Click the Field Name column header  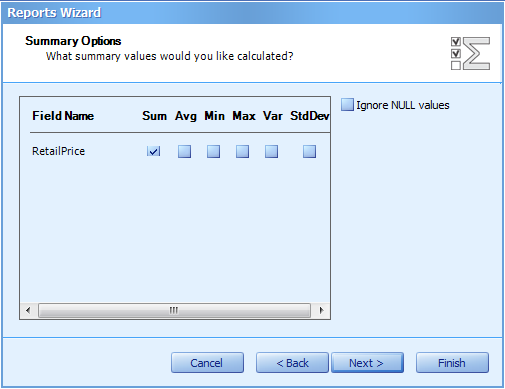63,116
